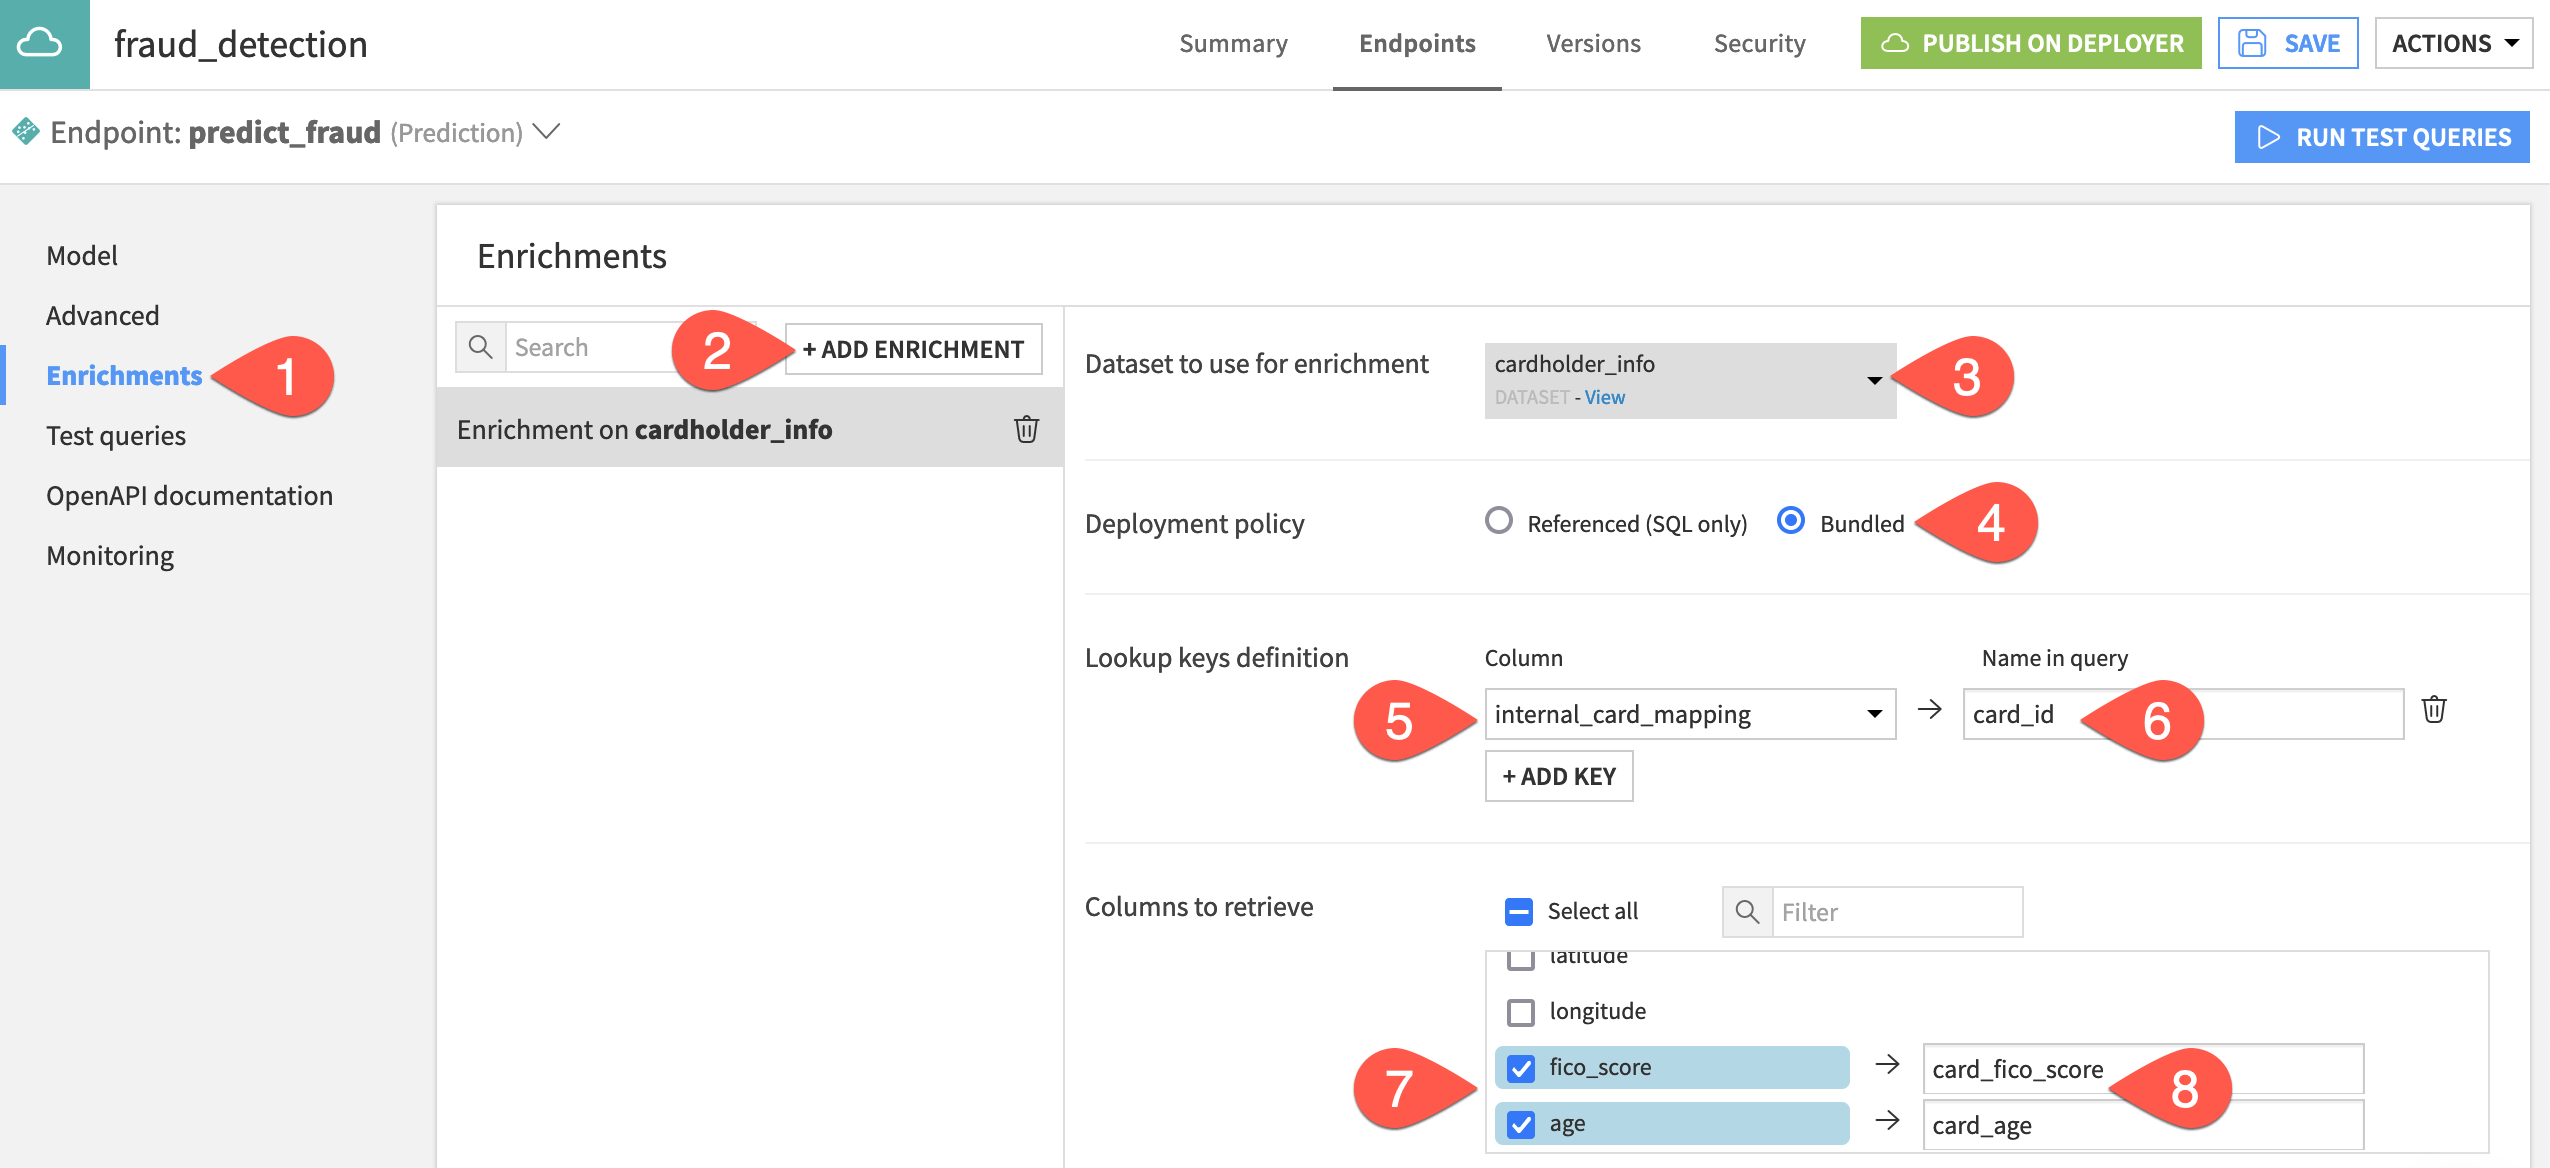Click the magnifier icon in the enrichment search
This screenshot has height=1168, width=2550.
coord(481,346)
